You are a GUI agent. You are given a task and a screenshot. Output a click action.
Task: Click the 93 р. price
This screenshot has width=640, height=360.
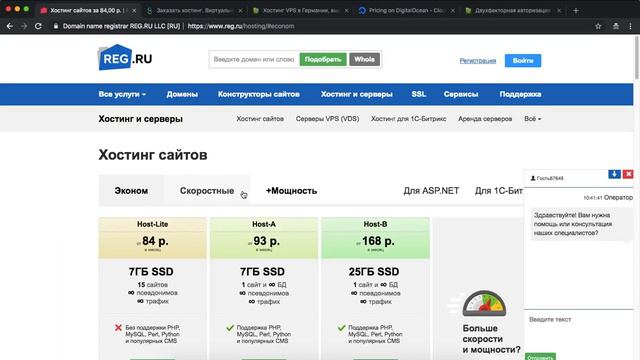pos(267,241)
